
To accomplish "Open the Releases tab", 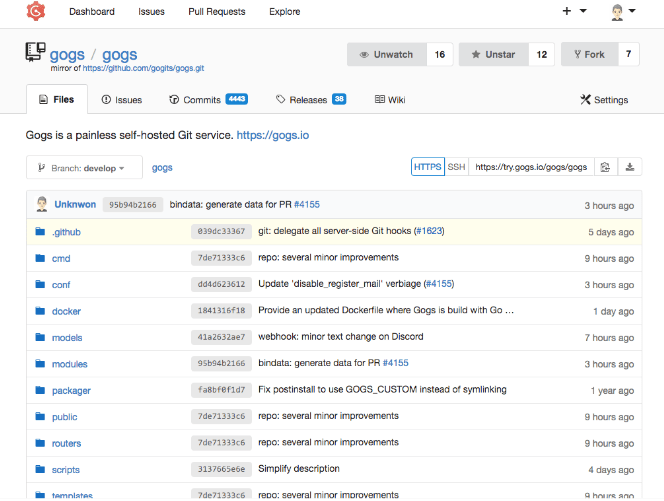I will click(309, 100).
